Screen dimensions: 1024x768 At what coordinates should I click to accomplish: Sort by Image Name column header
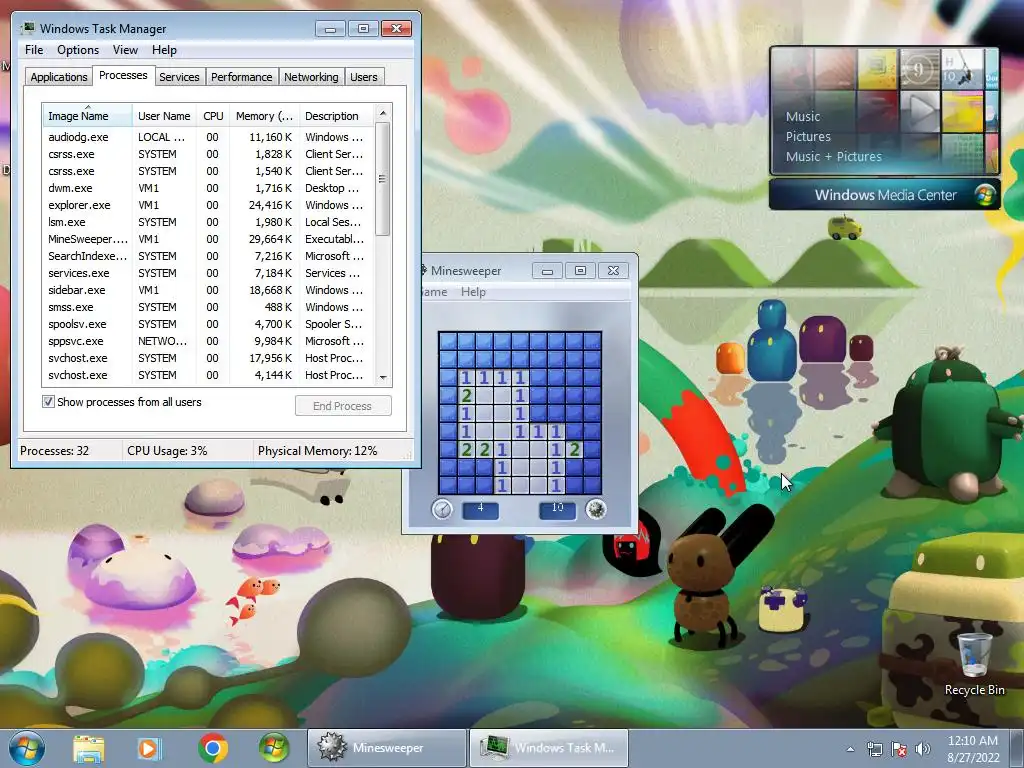coord(87,116)
